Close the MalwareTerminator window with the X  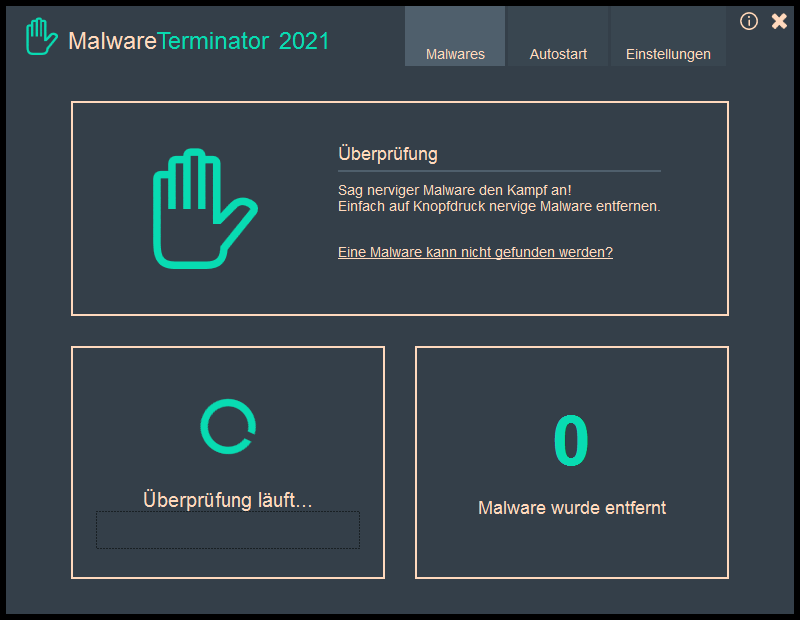[779, 21]
